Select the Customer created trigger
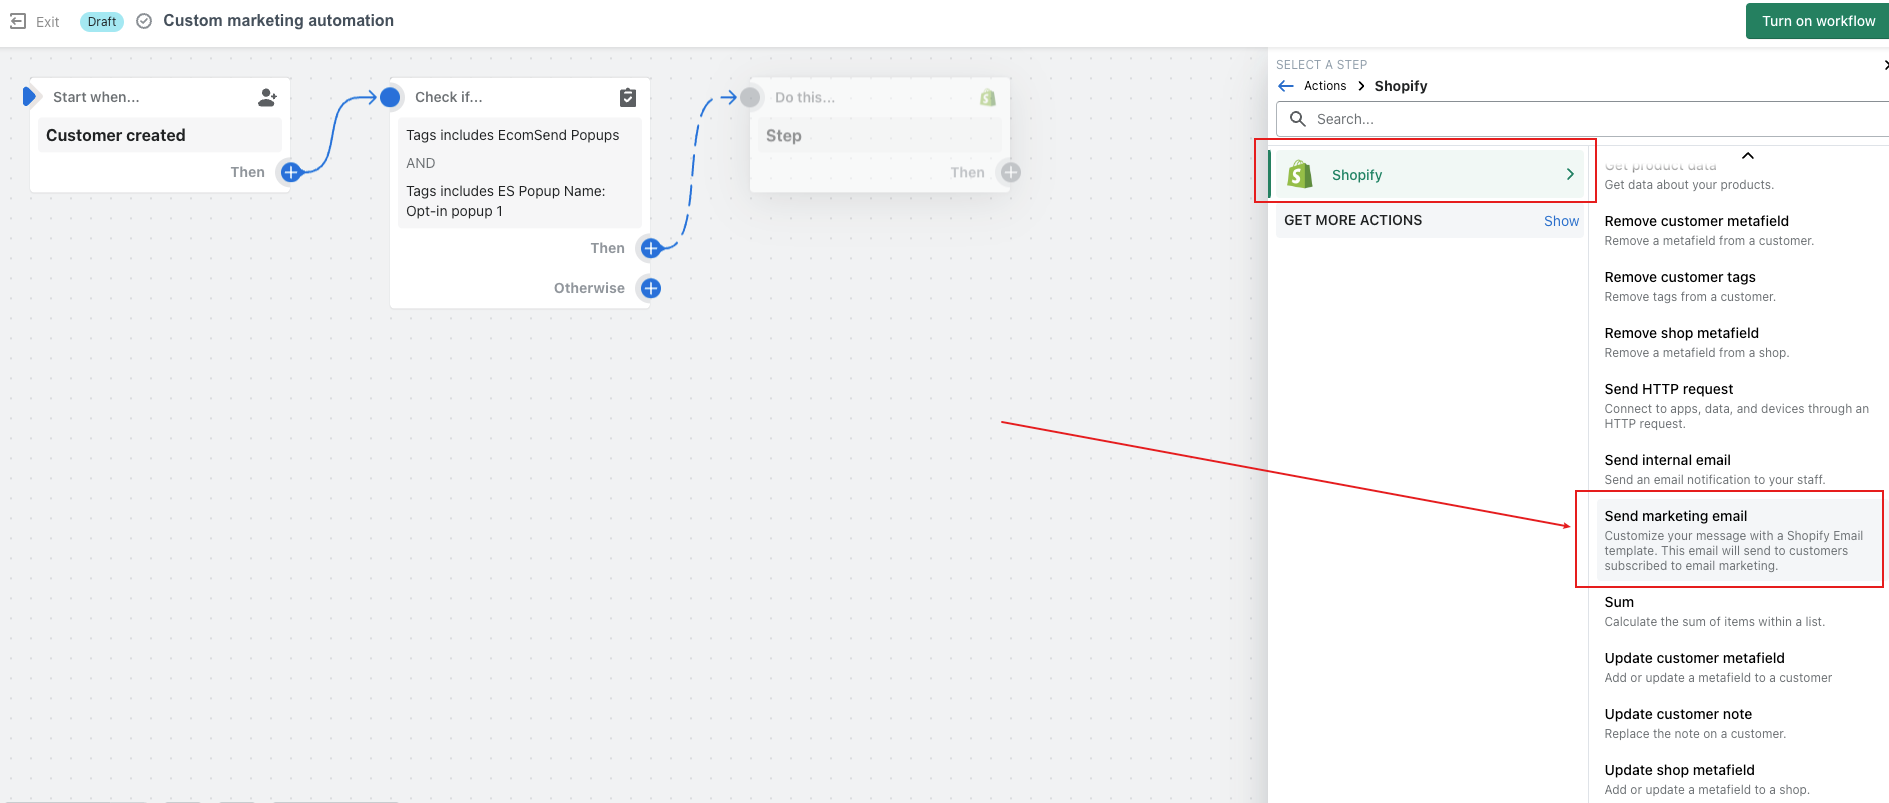Image resolution: width=1889 pixels, height=803 pixels. click(x=159, y=135)
